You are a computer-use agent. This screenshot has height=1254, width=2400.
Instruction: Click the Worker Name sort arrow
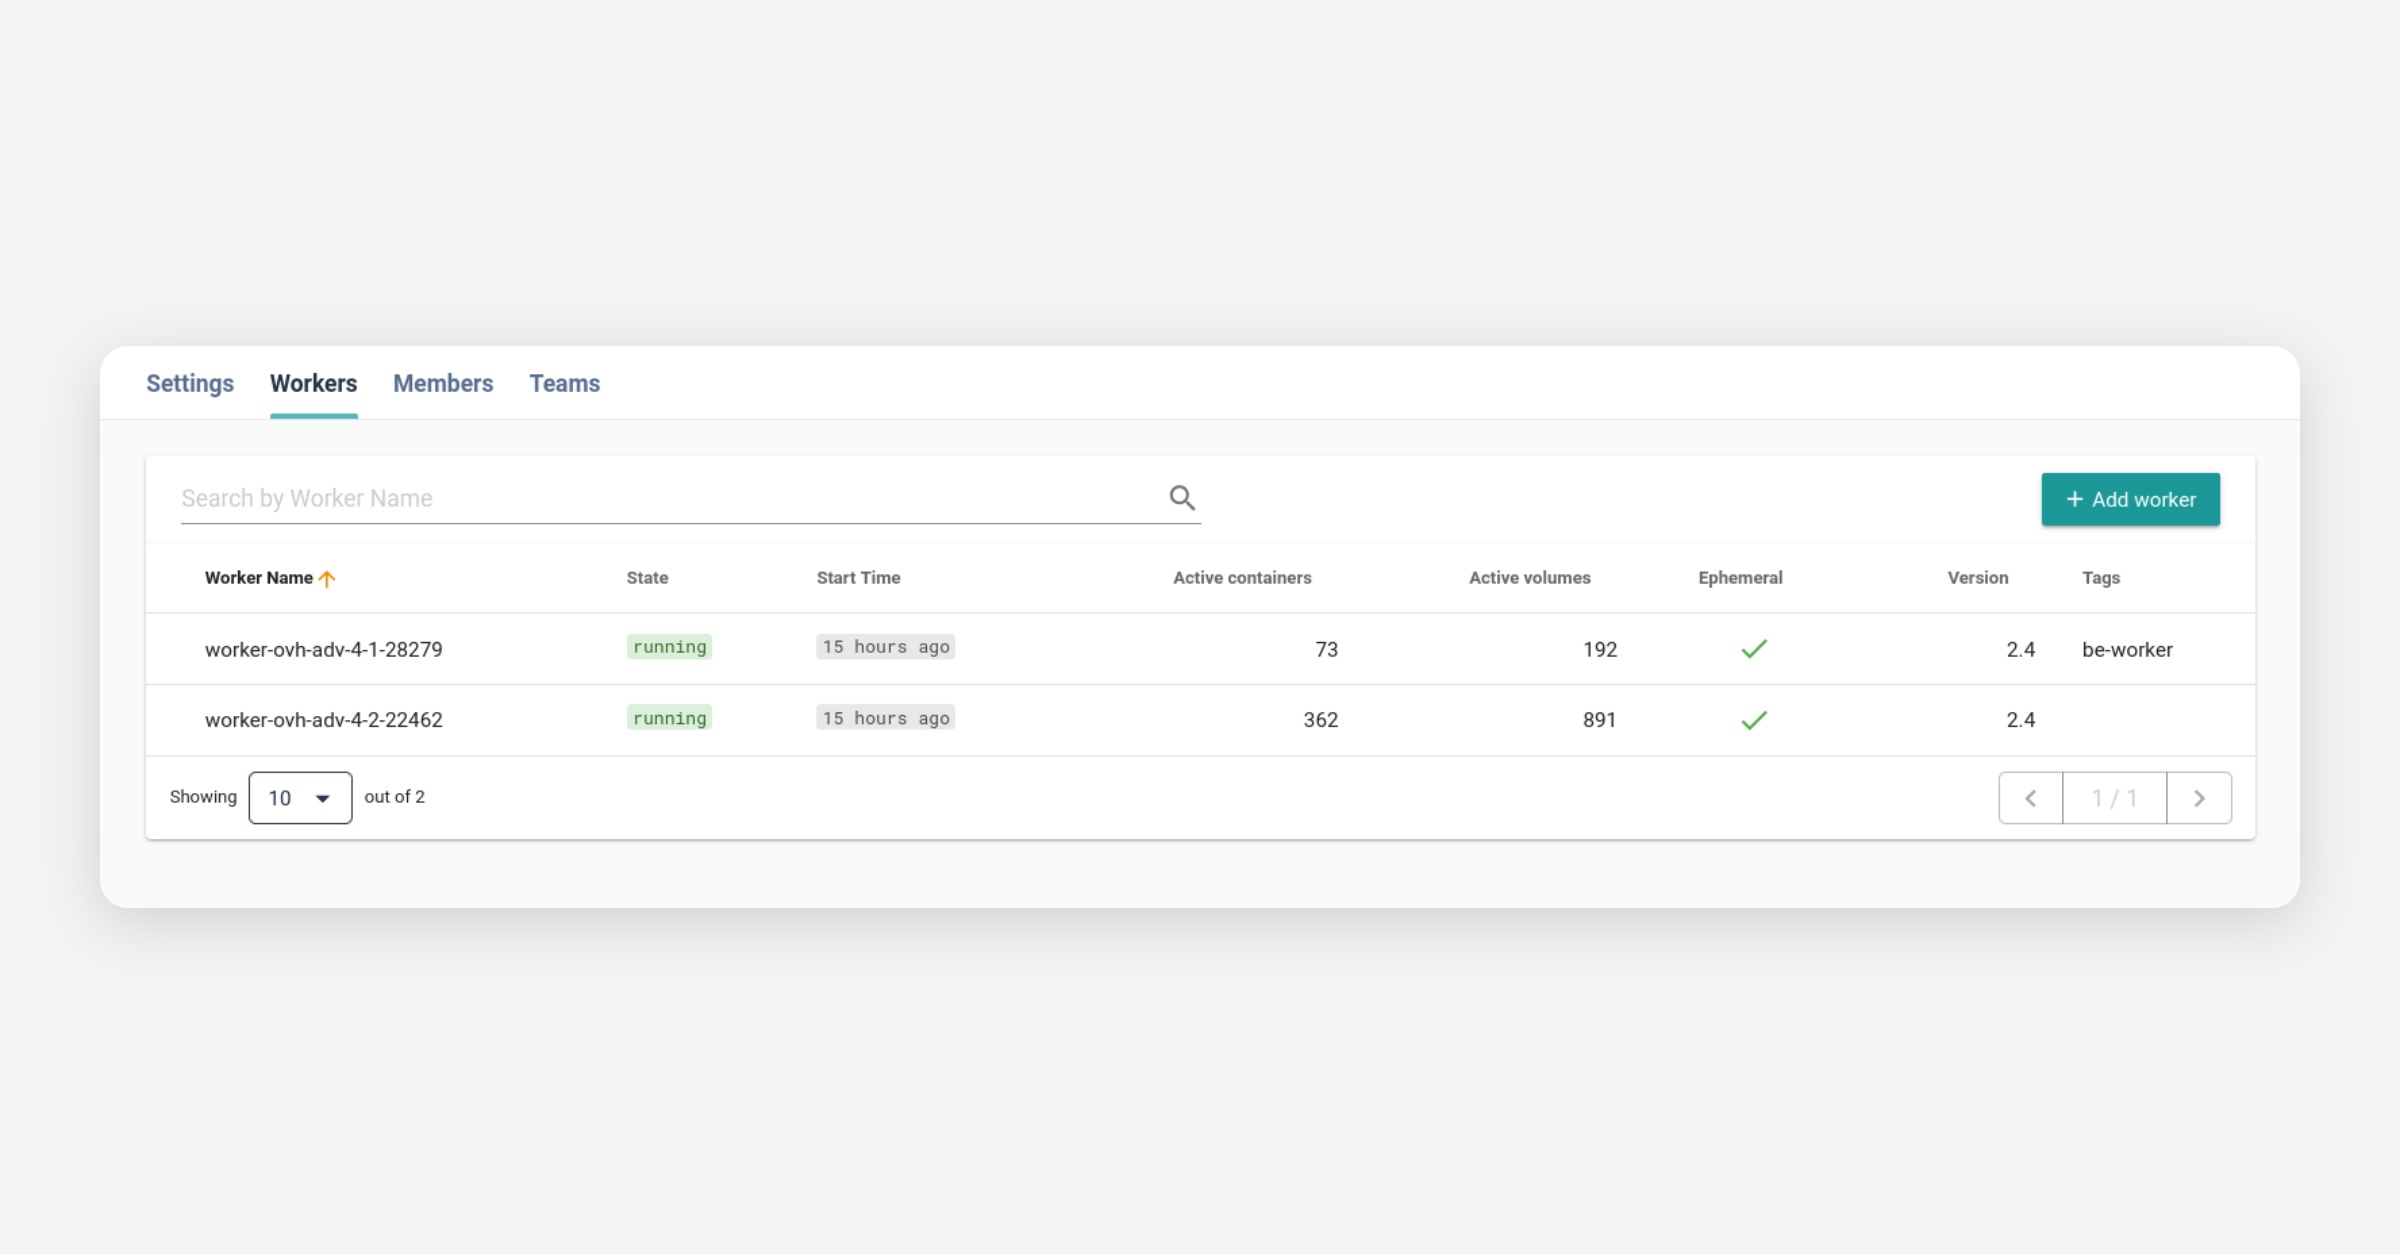[x=326, y=579]
